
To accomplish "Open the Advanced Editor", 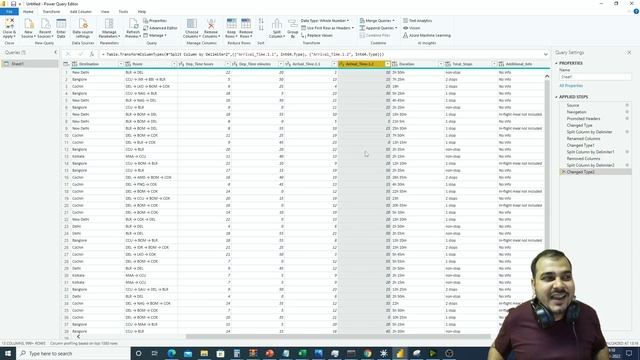I will [x=160, y=28].
